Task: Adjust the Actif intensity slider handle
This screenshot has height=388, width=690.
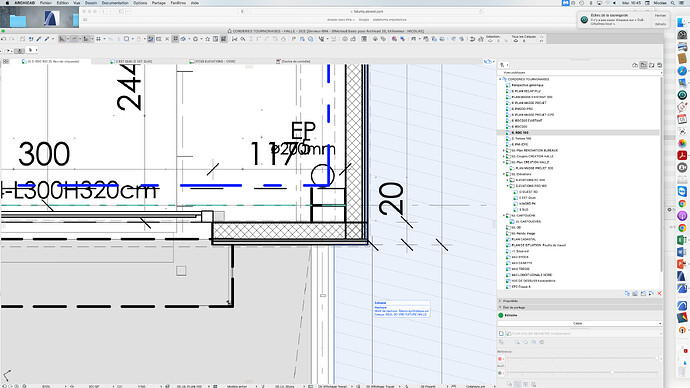Action: click(612, 373)
